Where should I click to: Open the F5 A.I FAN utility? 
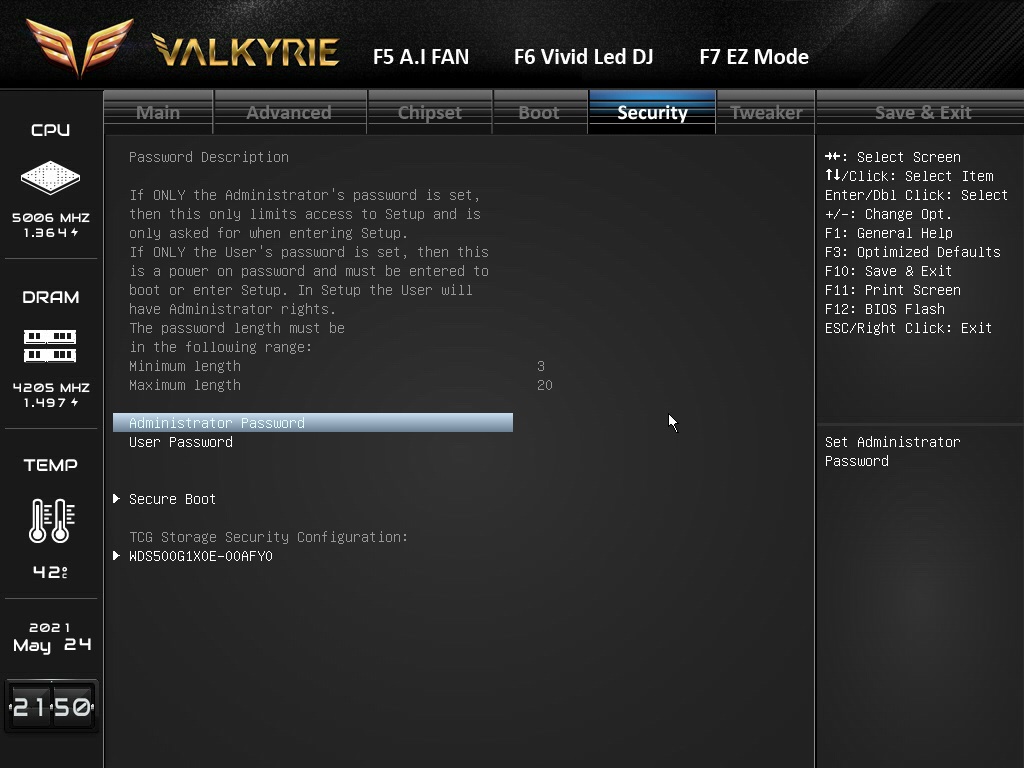(x=420, y=57)
